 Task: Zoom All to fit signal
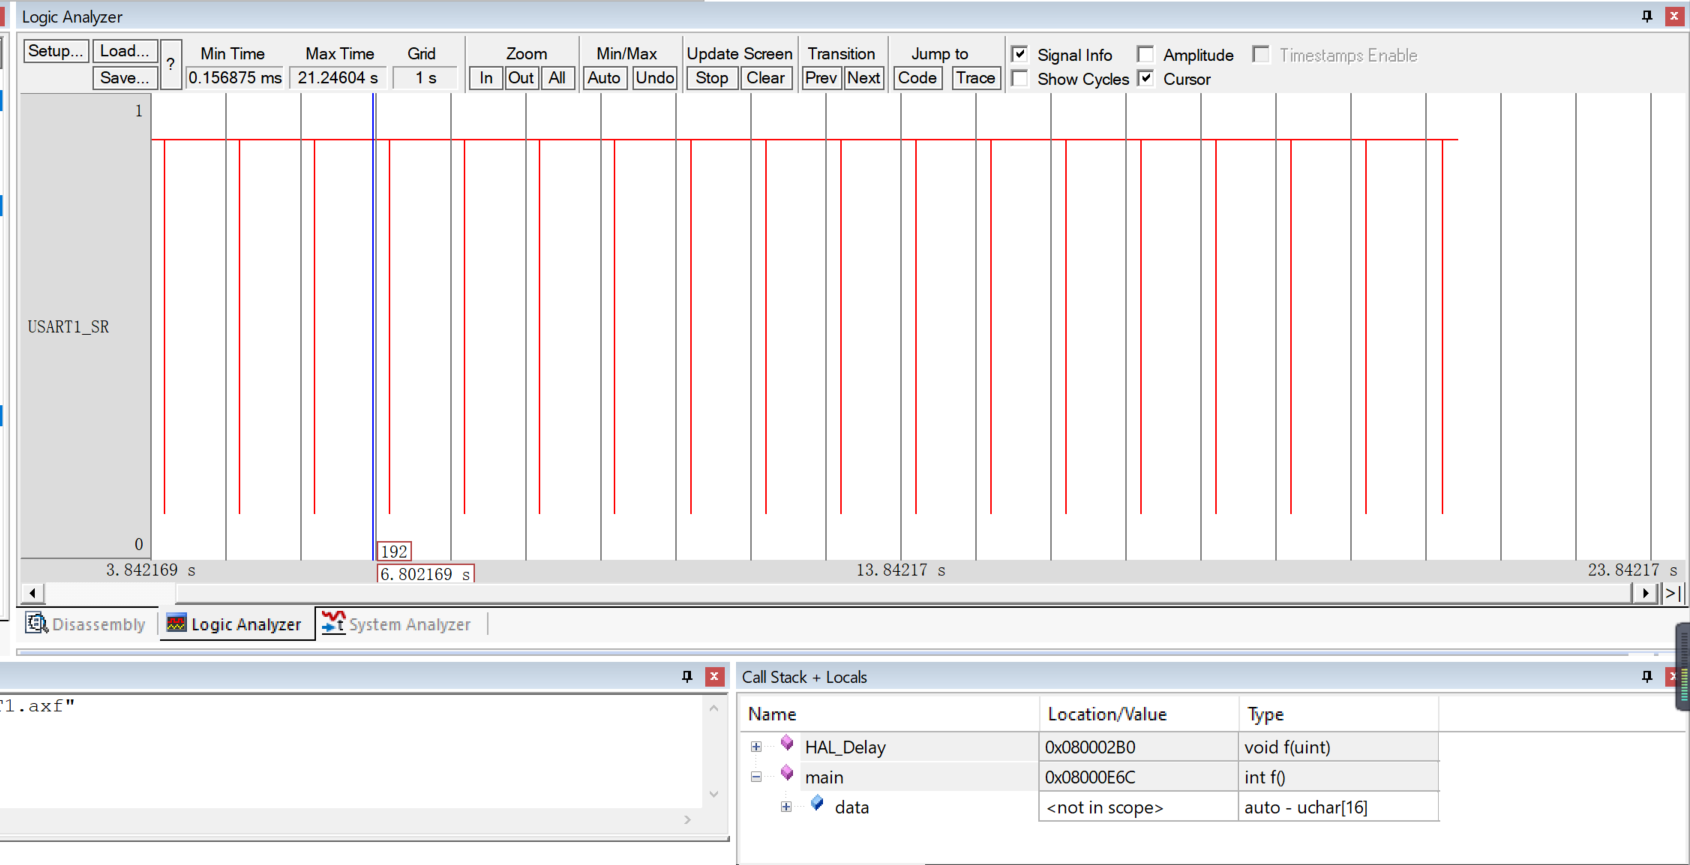[x=557, y=78]
